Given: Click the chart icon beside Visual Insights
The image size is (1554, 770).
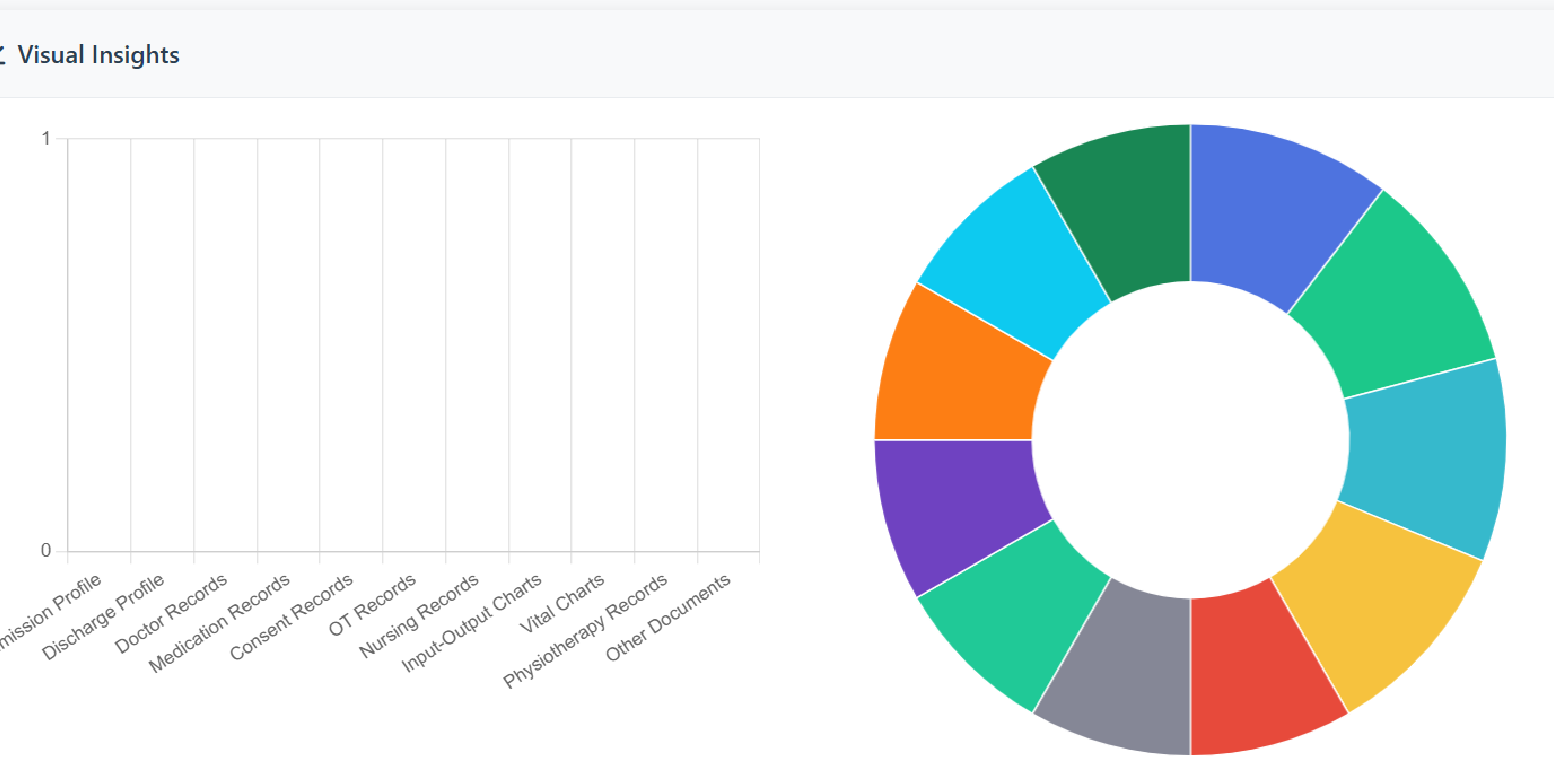Looking at the screenshot, I should pos(2,55).
